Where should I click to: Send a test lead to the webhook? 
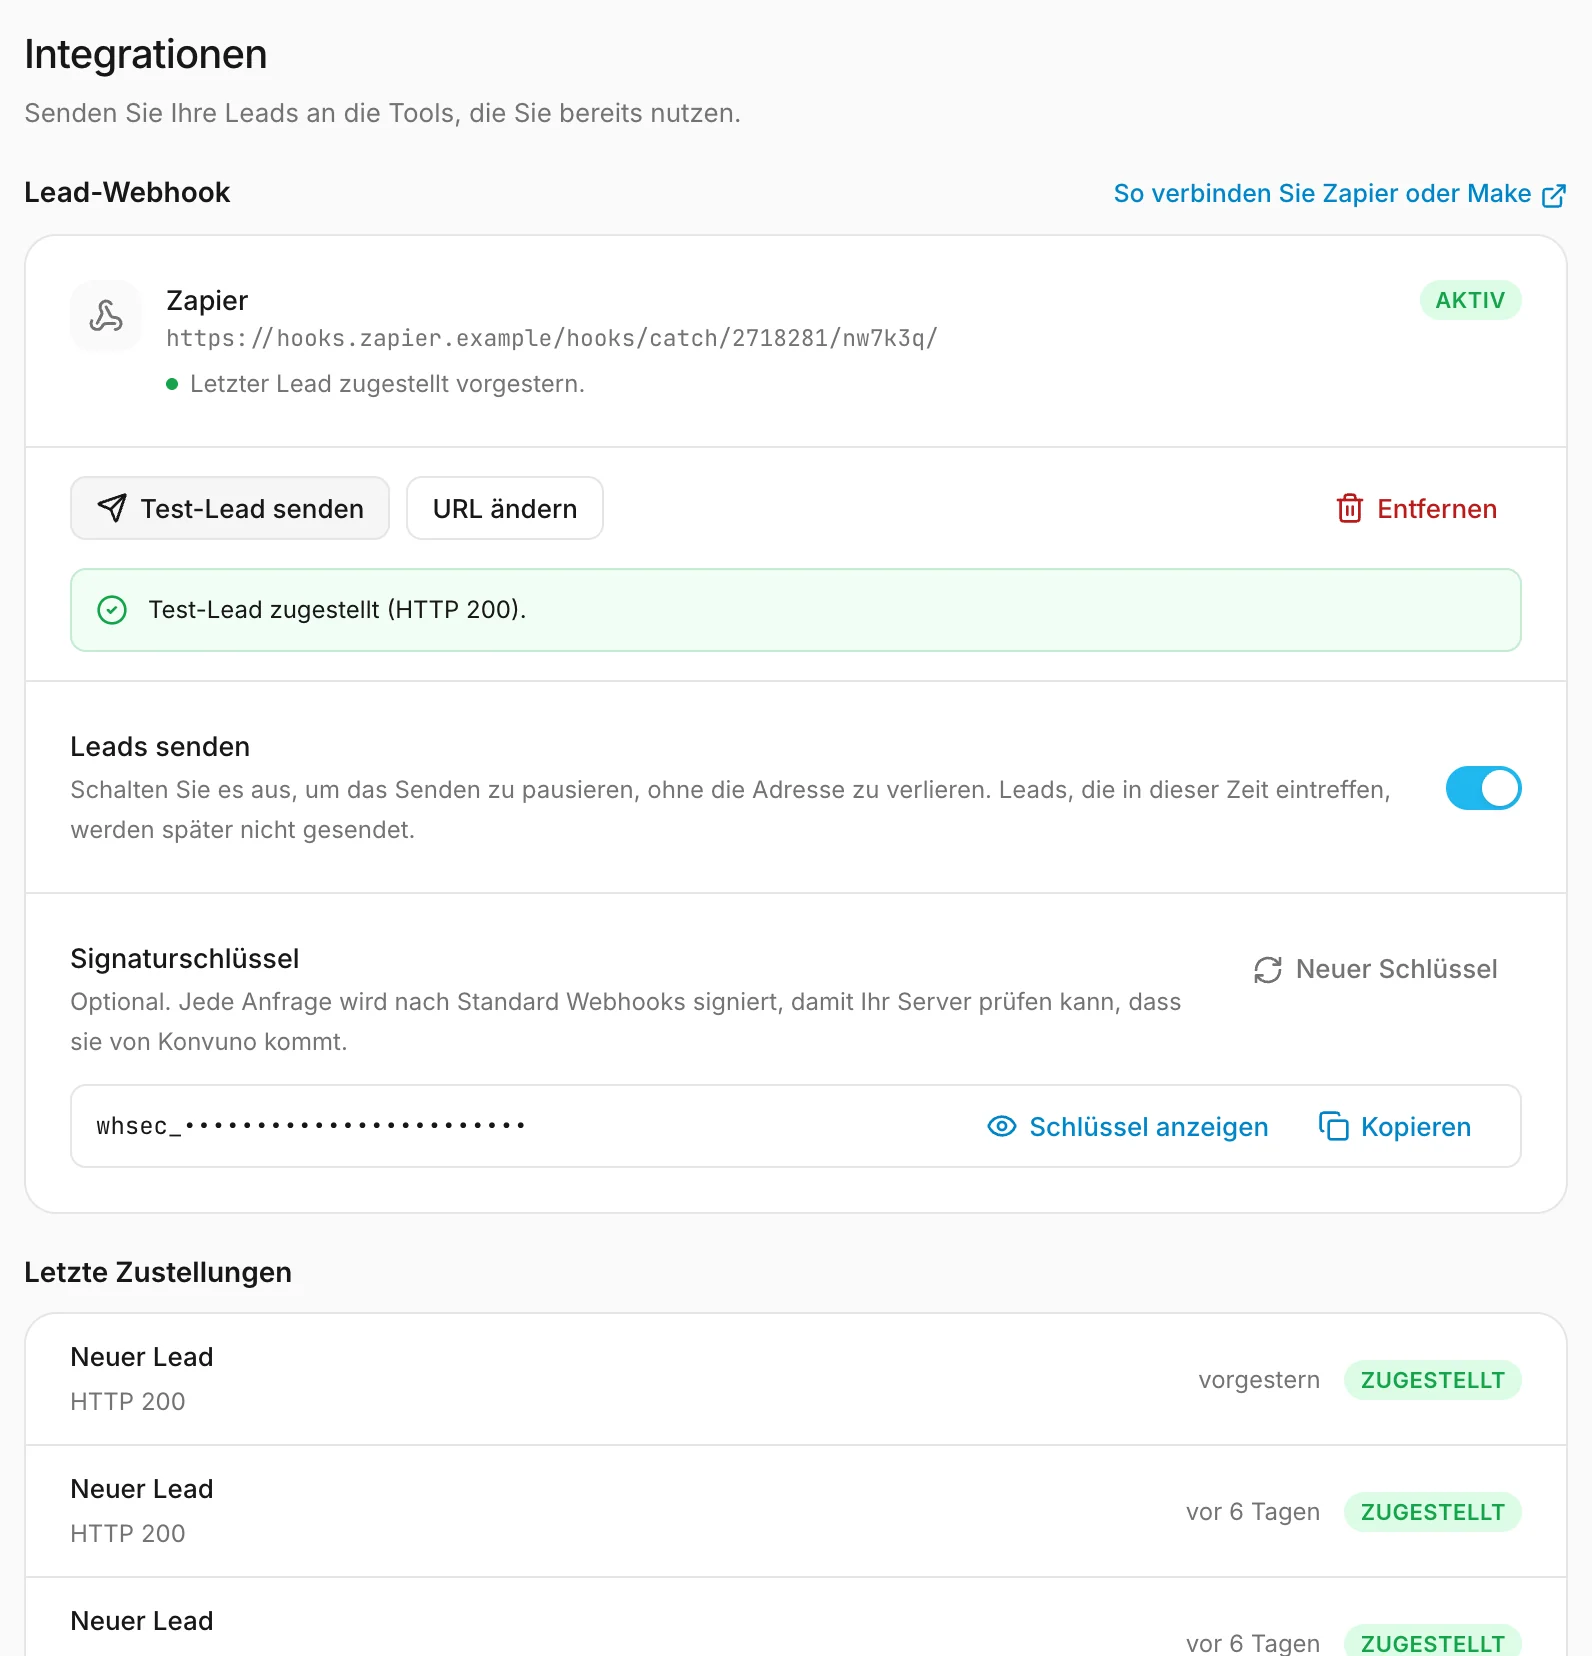[x=230, y=508]
